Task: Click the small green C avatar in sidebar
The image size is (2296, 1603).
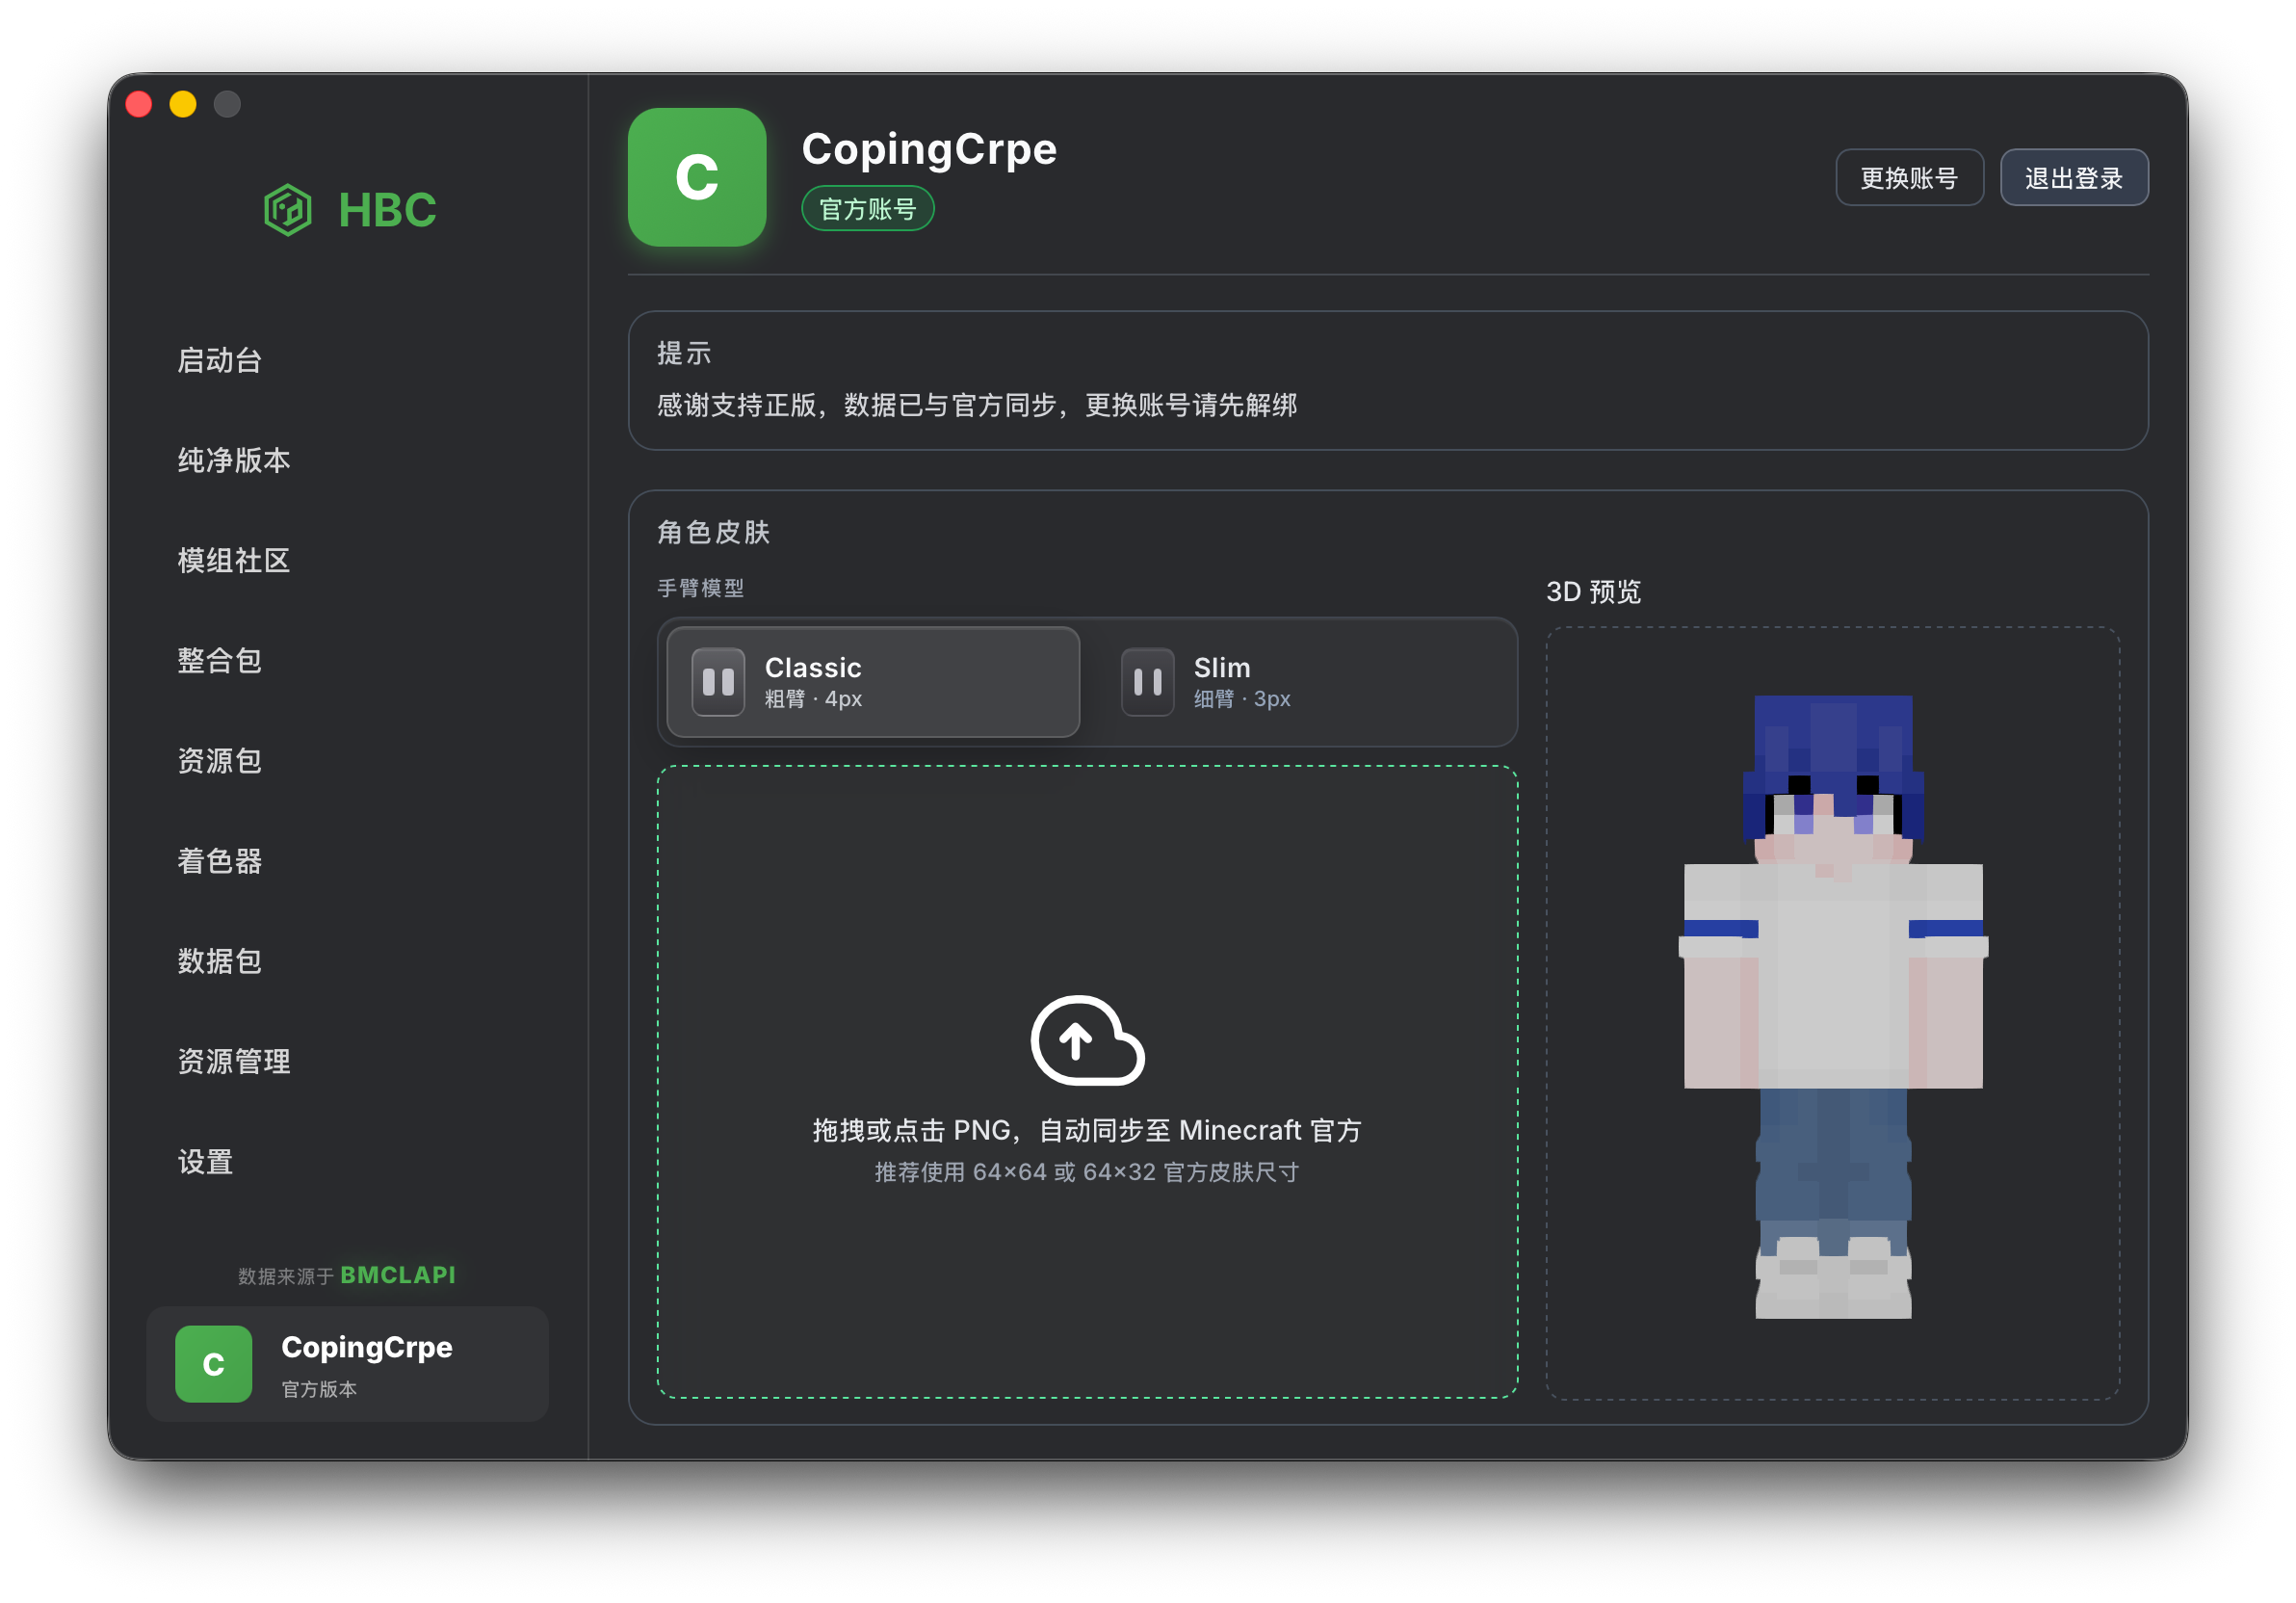Action: click(213, 1363)
